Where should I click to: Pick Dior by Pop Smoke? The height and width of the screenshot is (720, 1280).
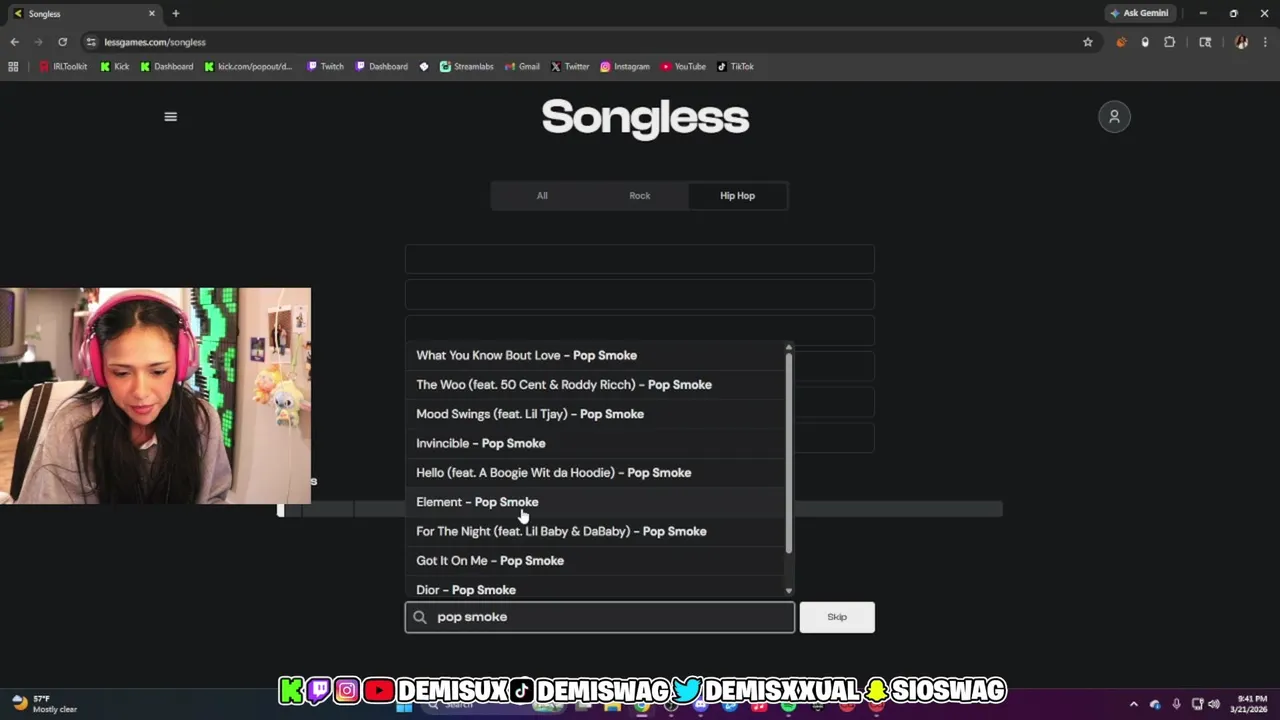coord(595,588)
